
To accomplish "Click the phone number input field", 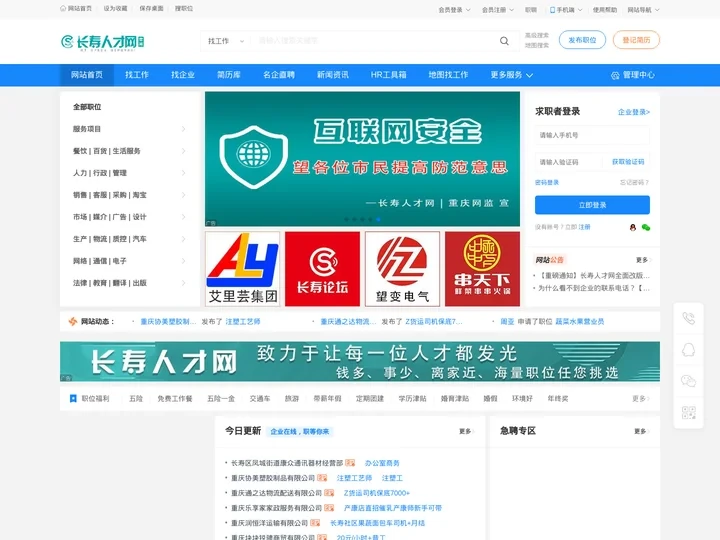I will (592, 135).
